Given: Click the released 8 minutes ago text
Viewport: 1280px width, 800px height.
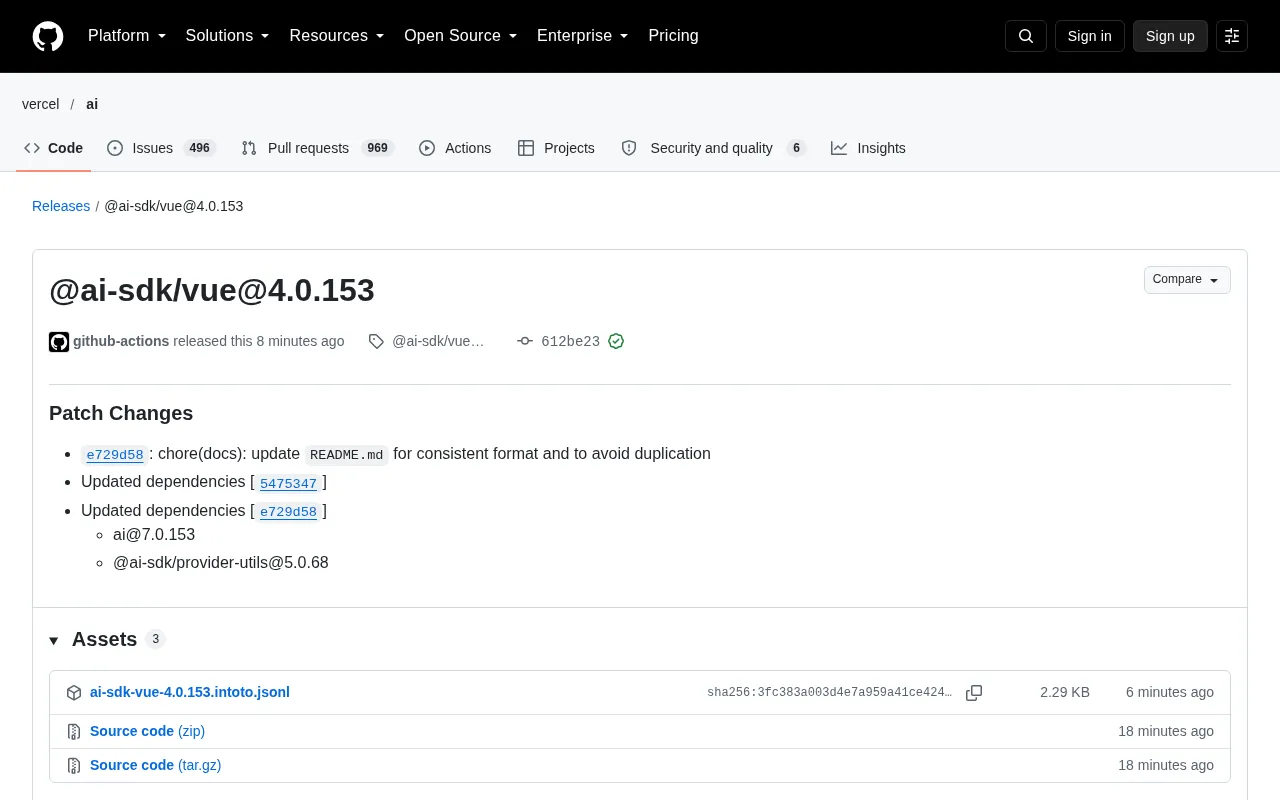Looking at the screenshot, I should [258, 341].
